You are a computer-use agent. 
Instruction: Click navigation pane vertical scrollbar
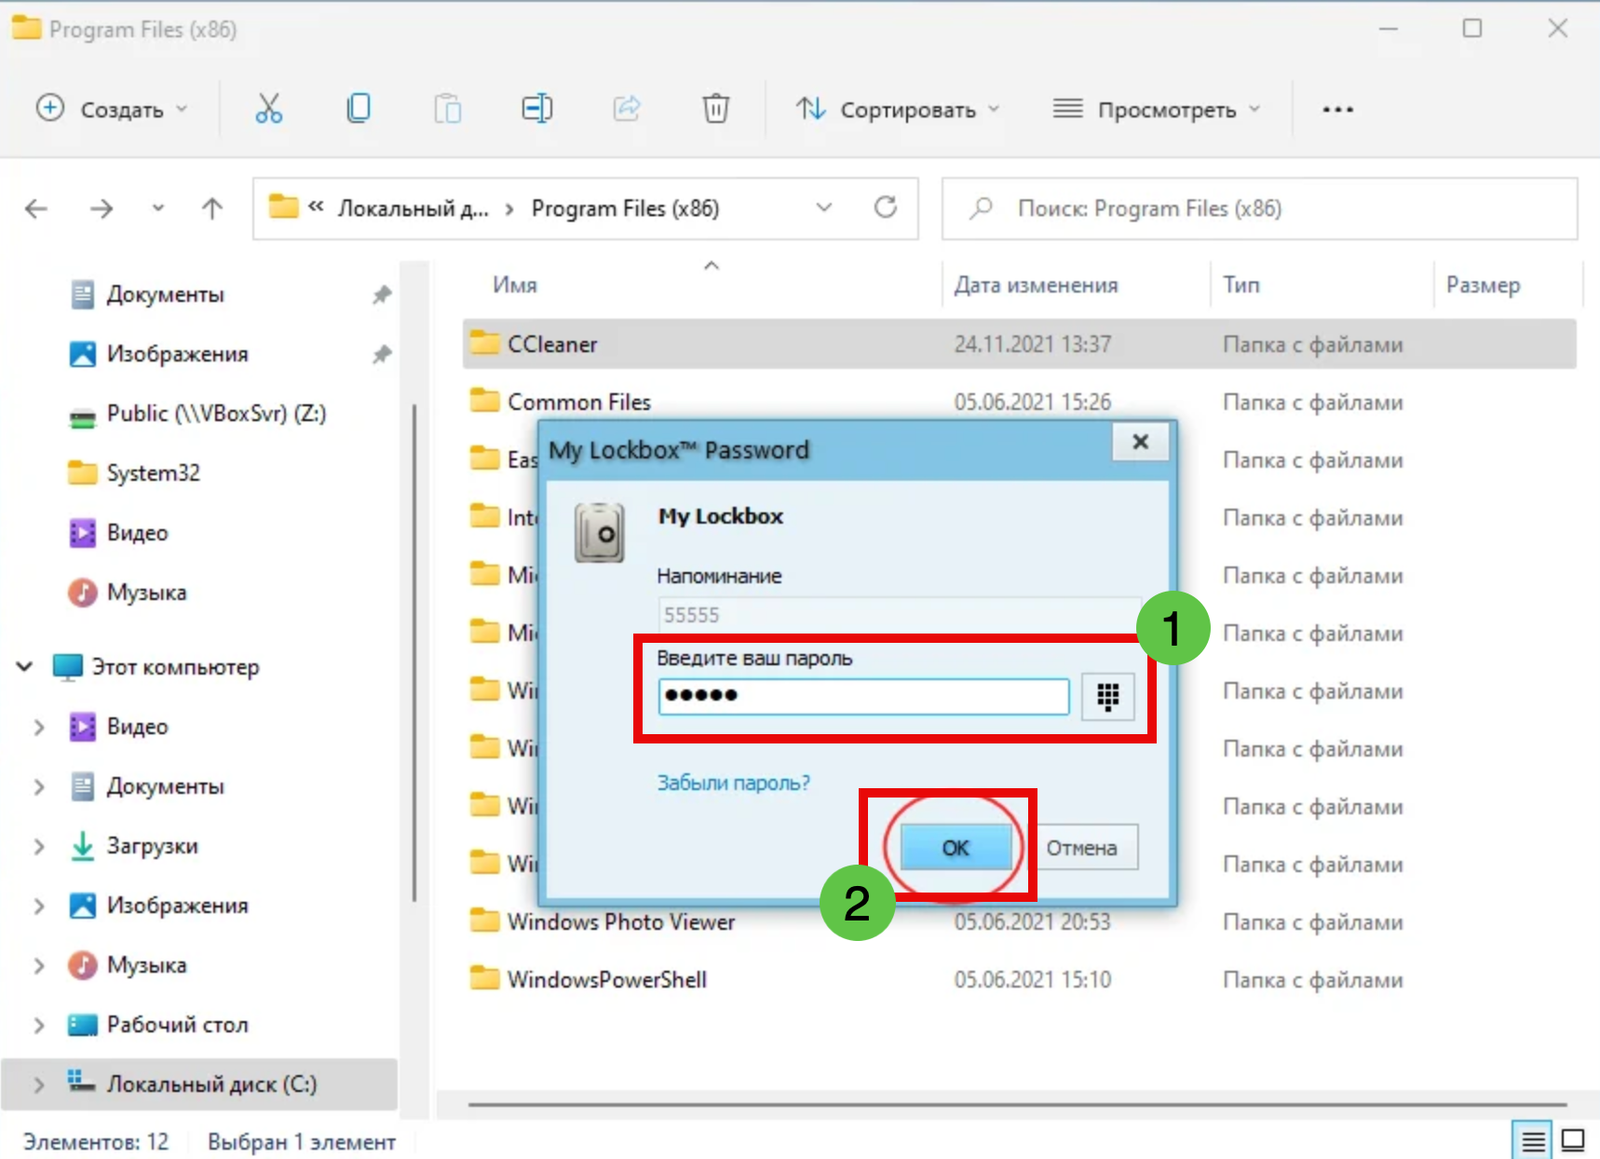coord(414,652)
